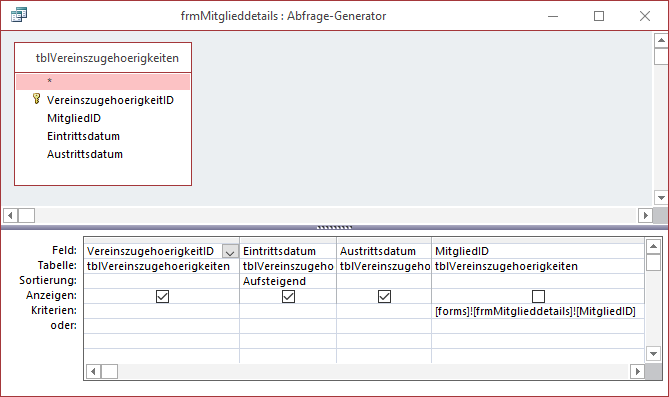Click the primary key icon beside VereinszugehoerigkeitID
669x397 pixels.
click(37, 99)
